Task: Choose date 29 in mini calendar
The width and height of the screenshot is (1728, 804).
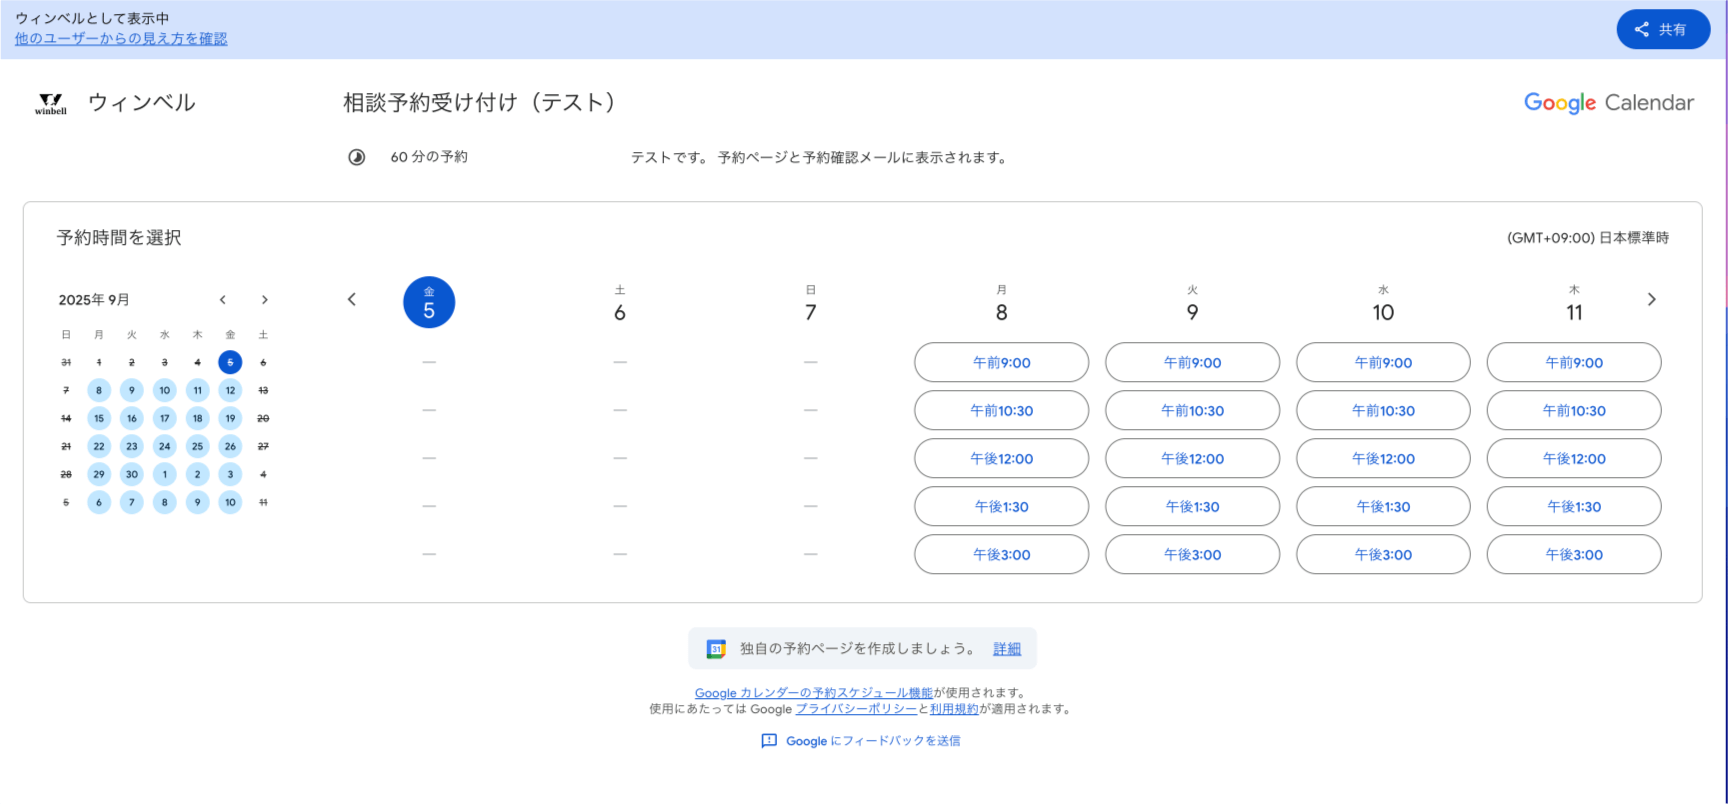Action: tap(99, 474)
